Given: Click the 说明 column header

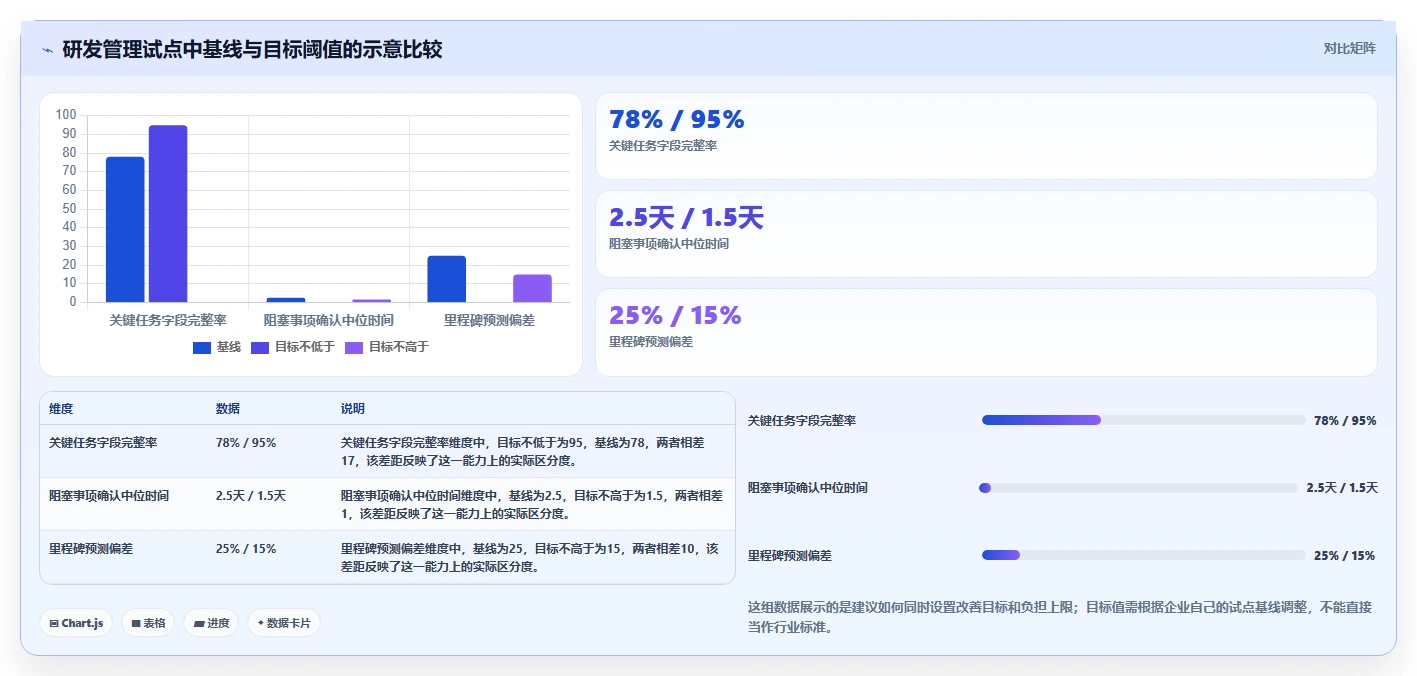Looking at the screenshot, I should coord(353,409).
